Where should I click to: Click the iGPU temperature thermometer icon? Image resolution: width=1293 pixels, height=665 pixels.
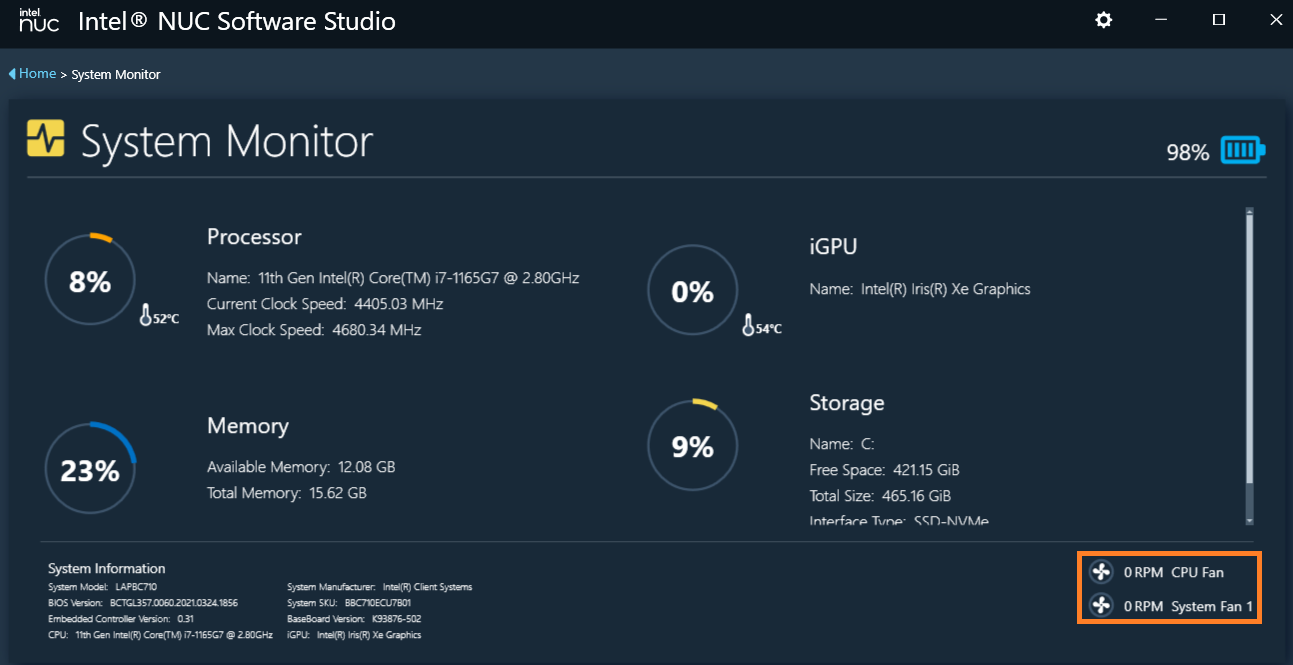pos(748,326)
